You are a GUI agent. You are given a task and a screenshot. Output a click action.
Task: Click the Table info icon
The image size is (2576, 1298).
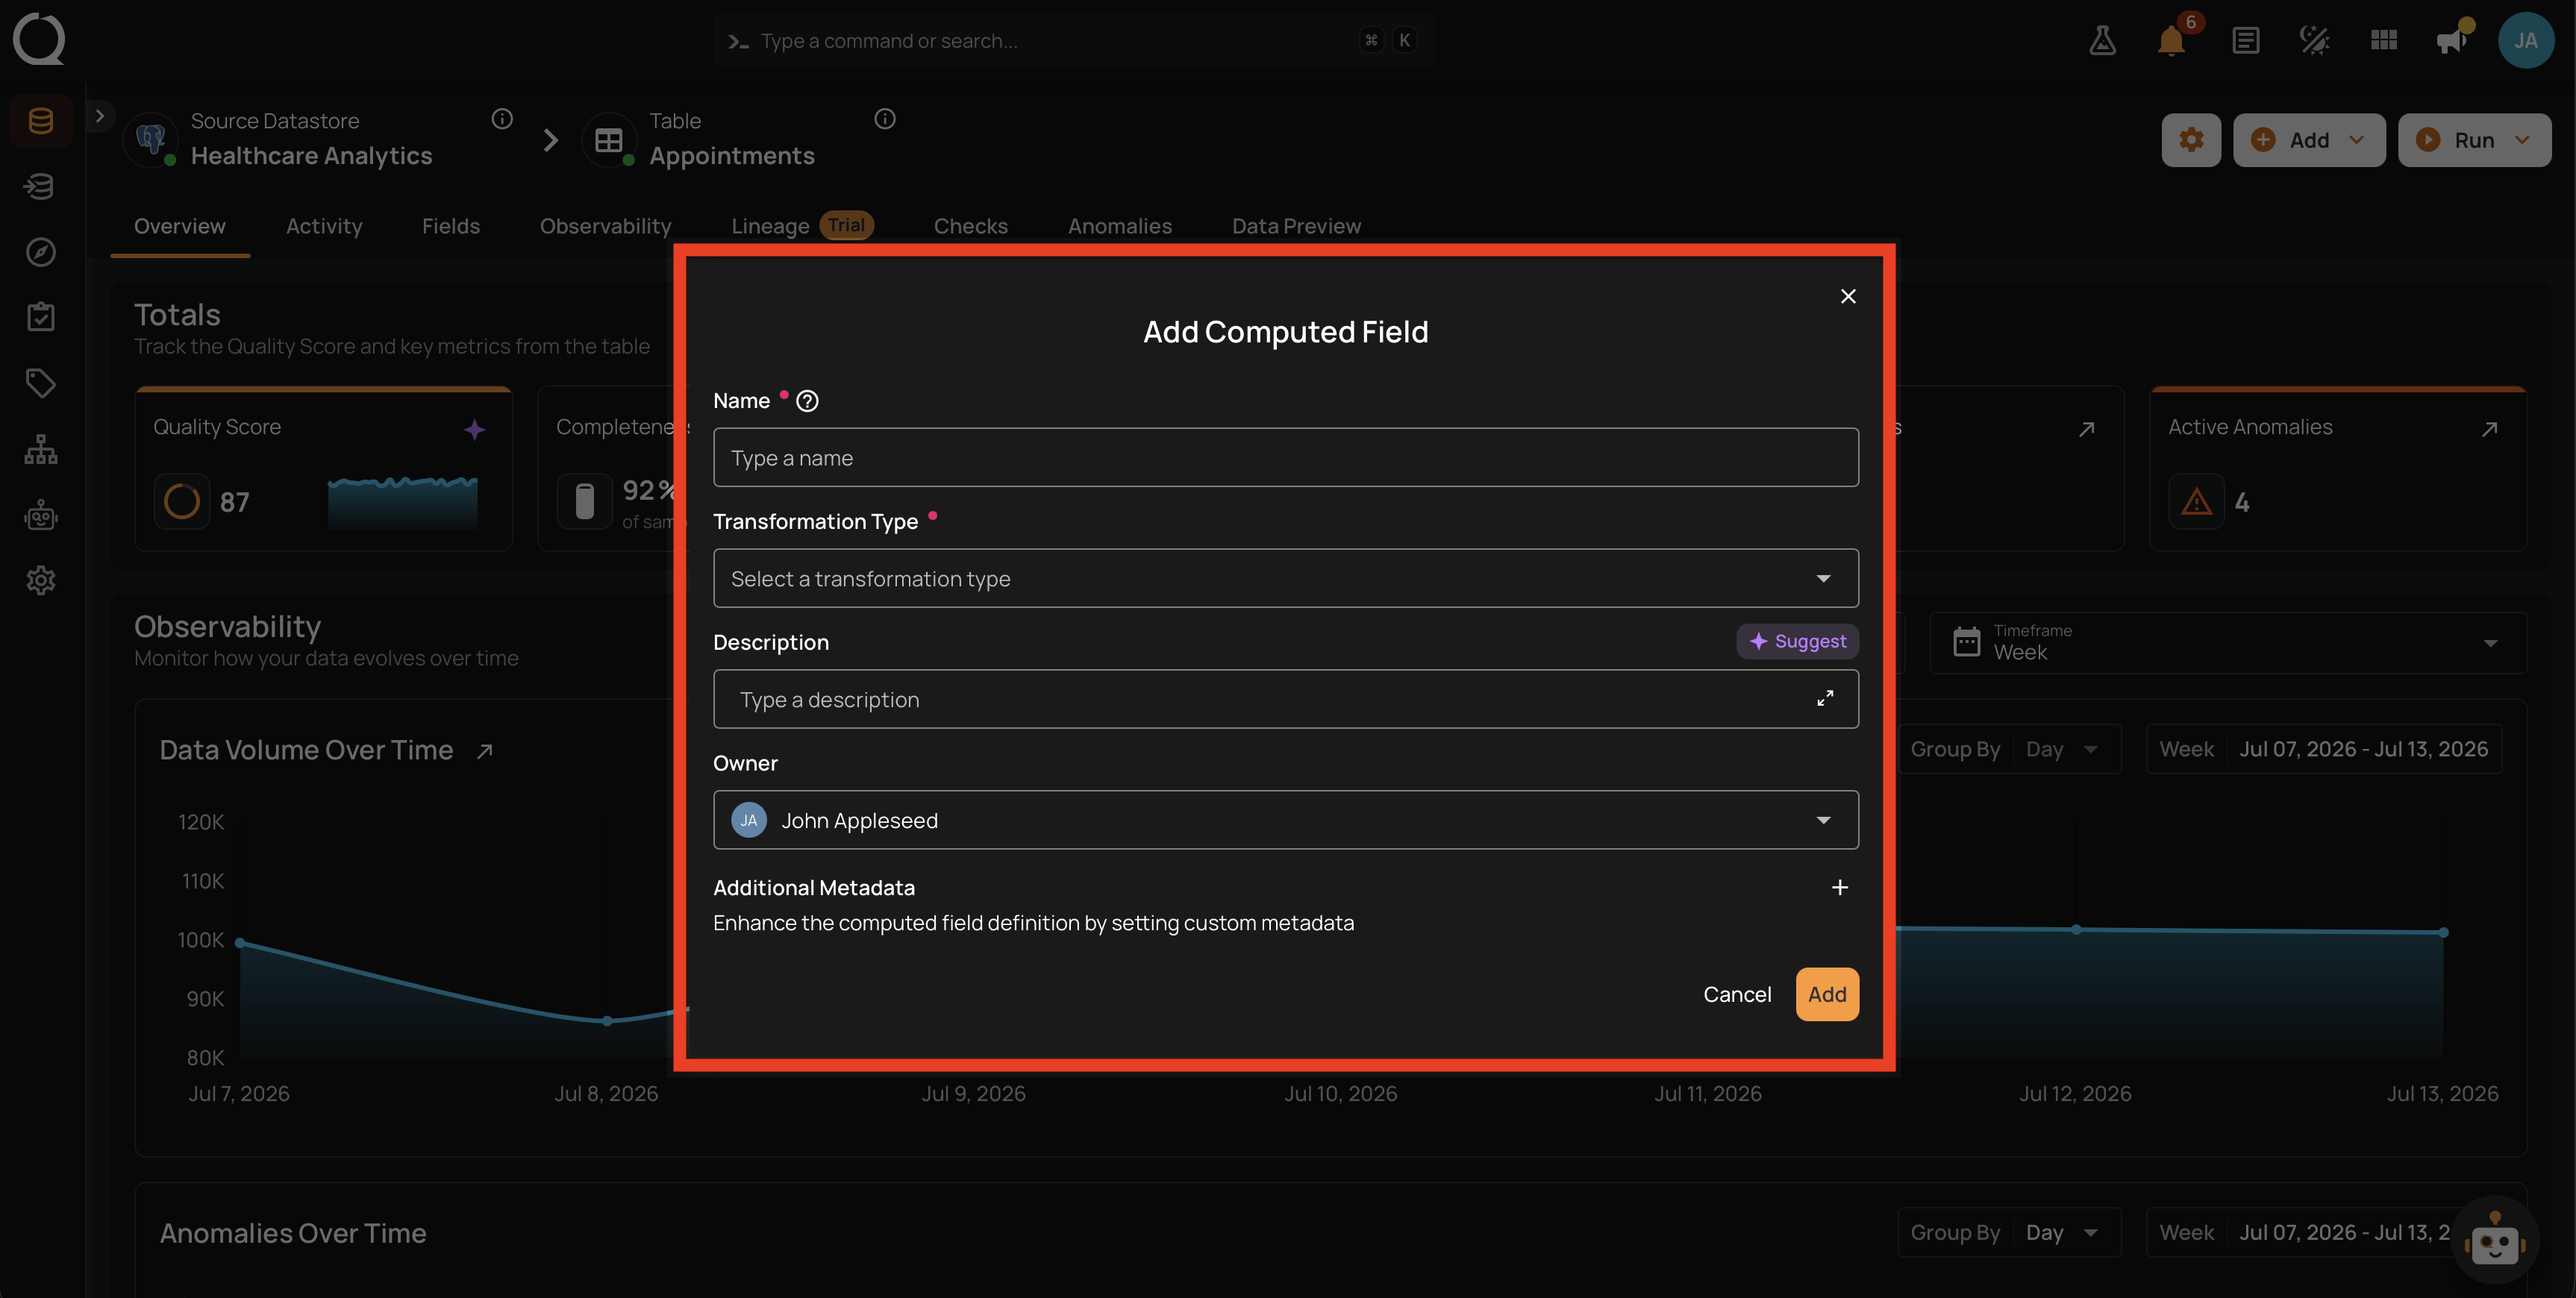tap(884, 119)
